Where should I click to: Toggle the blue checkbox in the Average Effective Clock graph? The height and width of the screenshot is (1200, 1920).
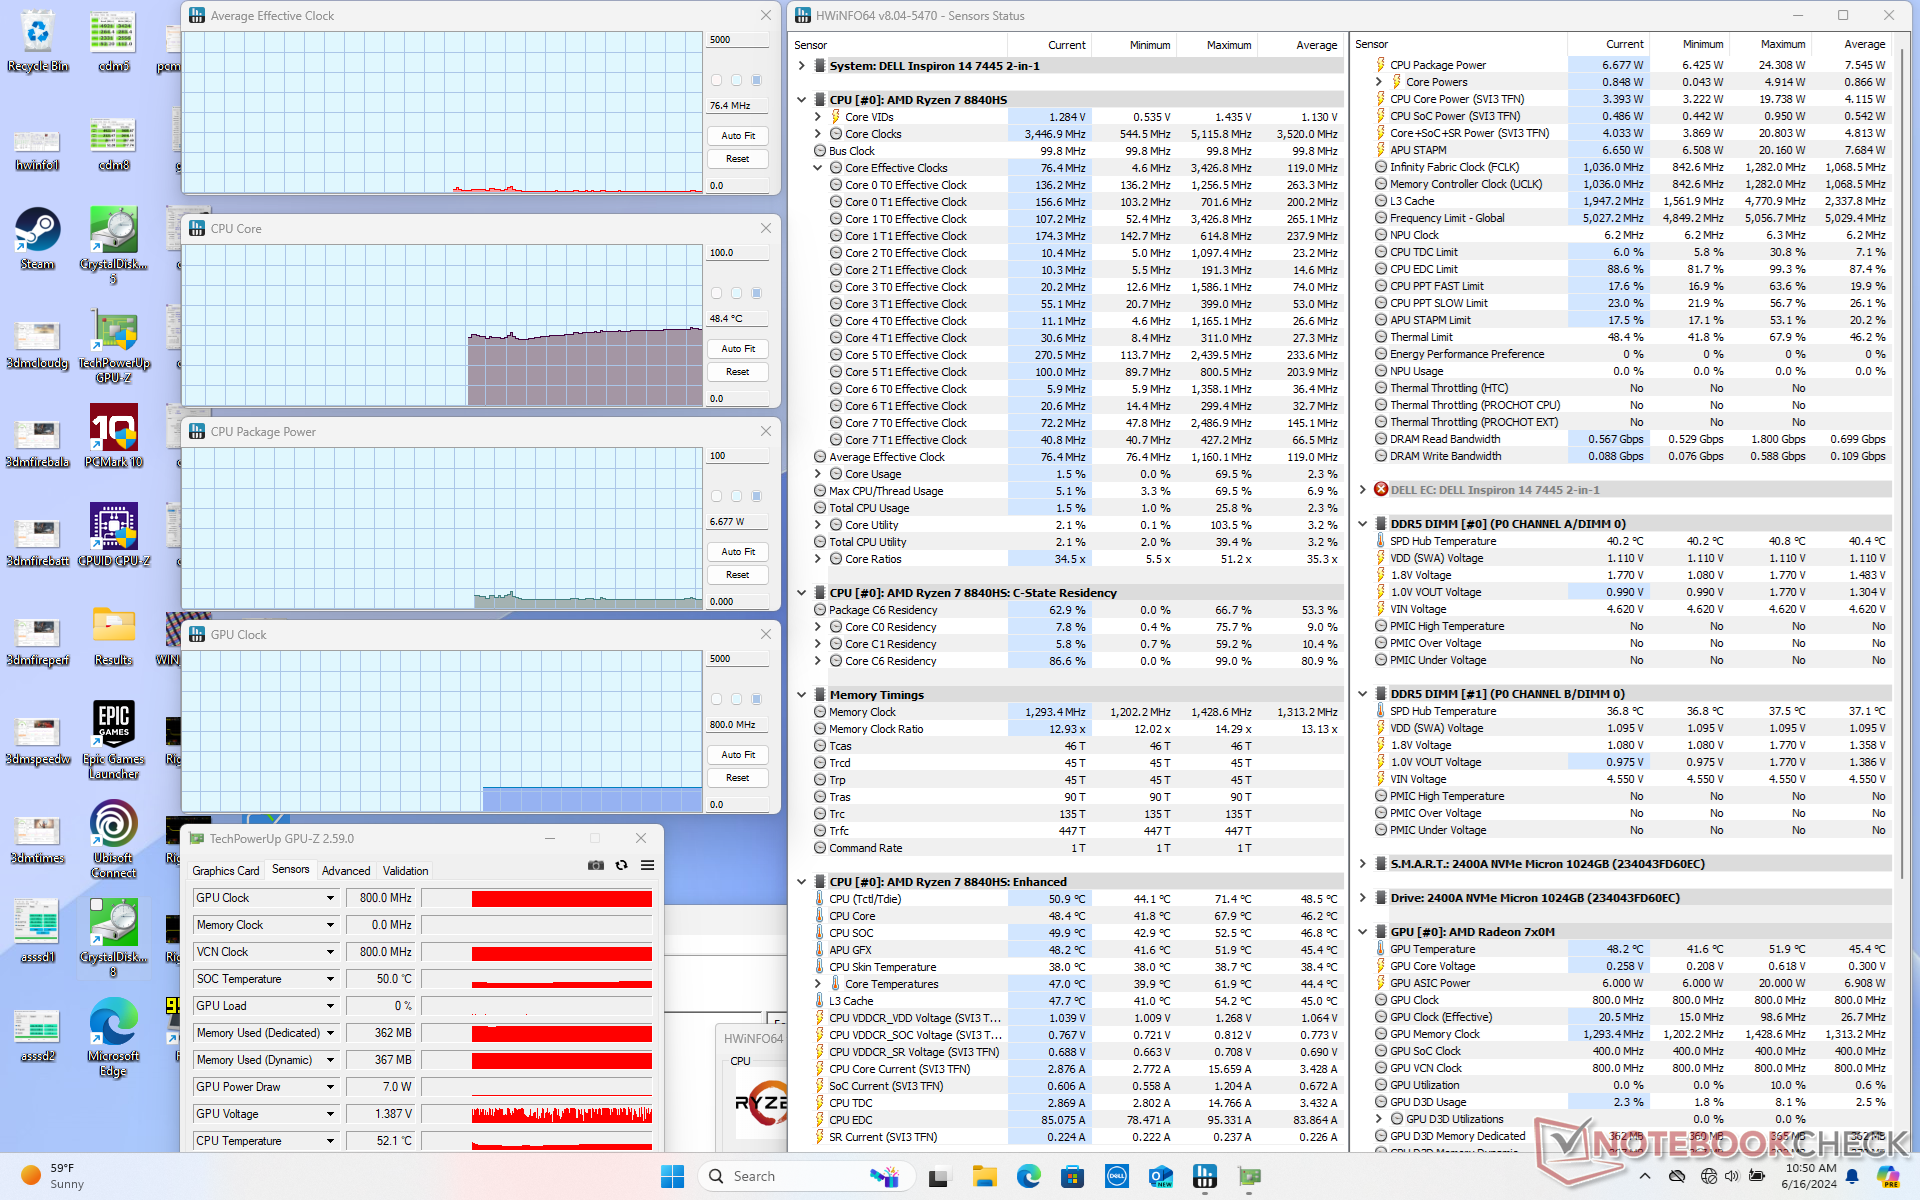757,80
